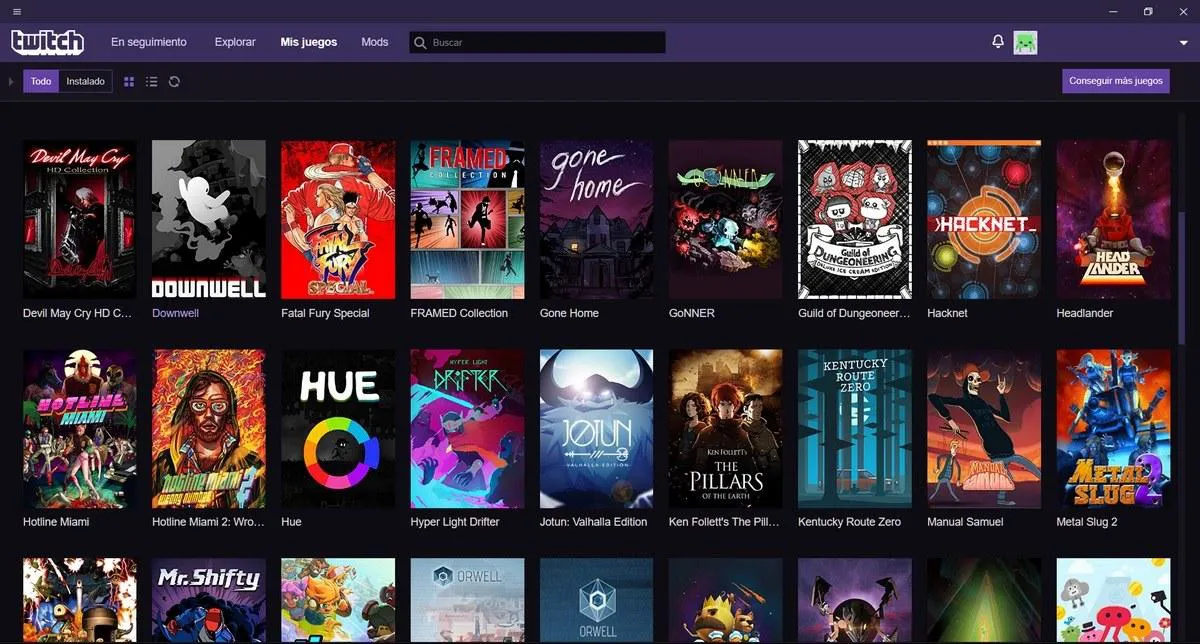Click the "Manual Samuel" title text
The width and height of the screenshot is (1200, 644).
coord(965,522)
